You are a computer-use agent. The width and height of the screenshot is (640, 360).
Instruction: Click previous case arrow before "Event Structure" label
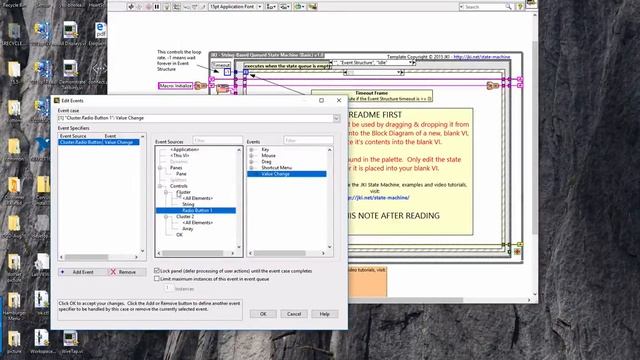(x=331, y=63)
